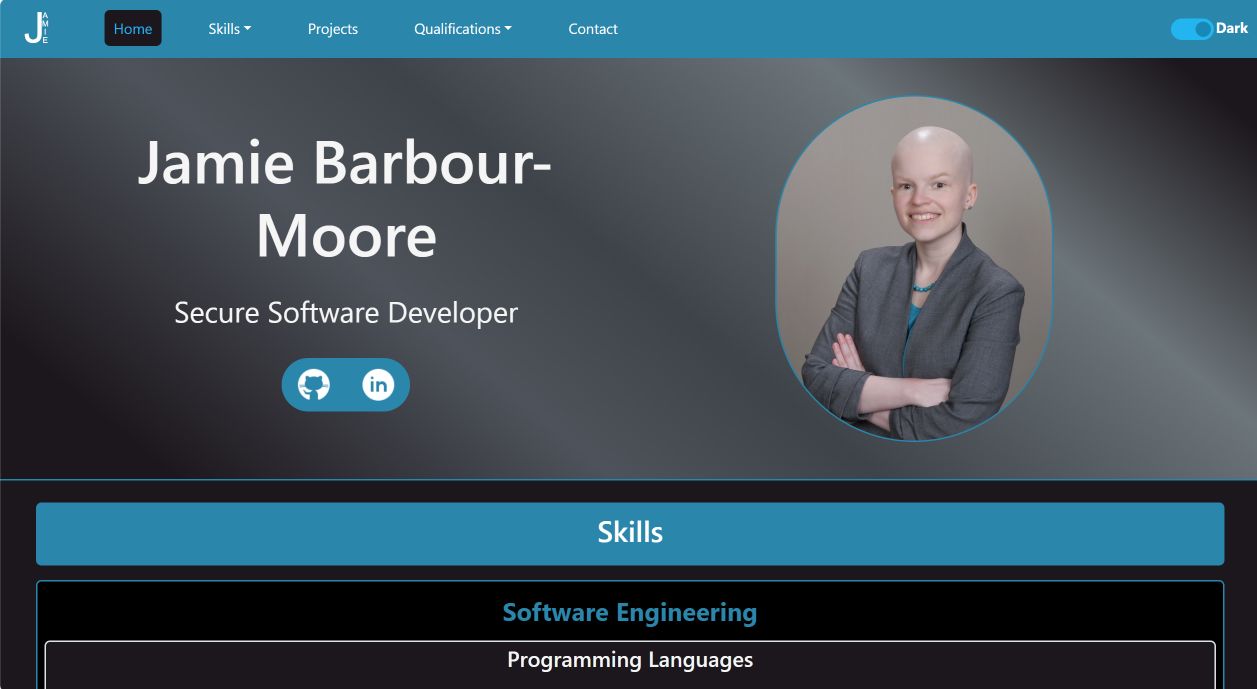Viewport: 1257px width, 689px height.
Task: Expand the Skills dropdown menu
Action: (229, 29)
